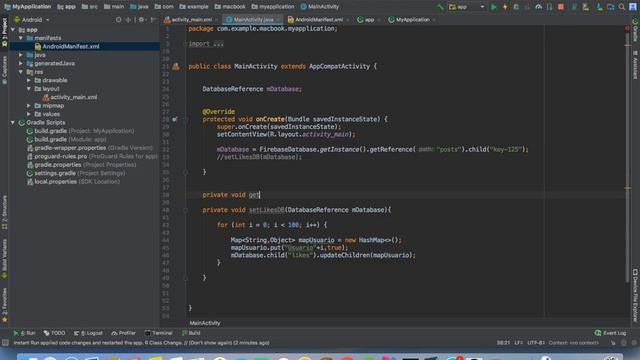Viewport: 640px width, 360px height.
Task: Open the Build tool window
Action: click(191, 333)
